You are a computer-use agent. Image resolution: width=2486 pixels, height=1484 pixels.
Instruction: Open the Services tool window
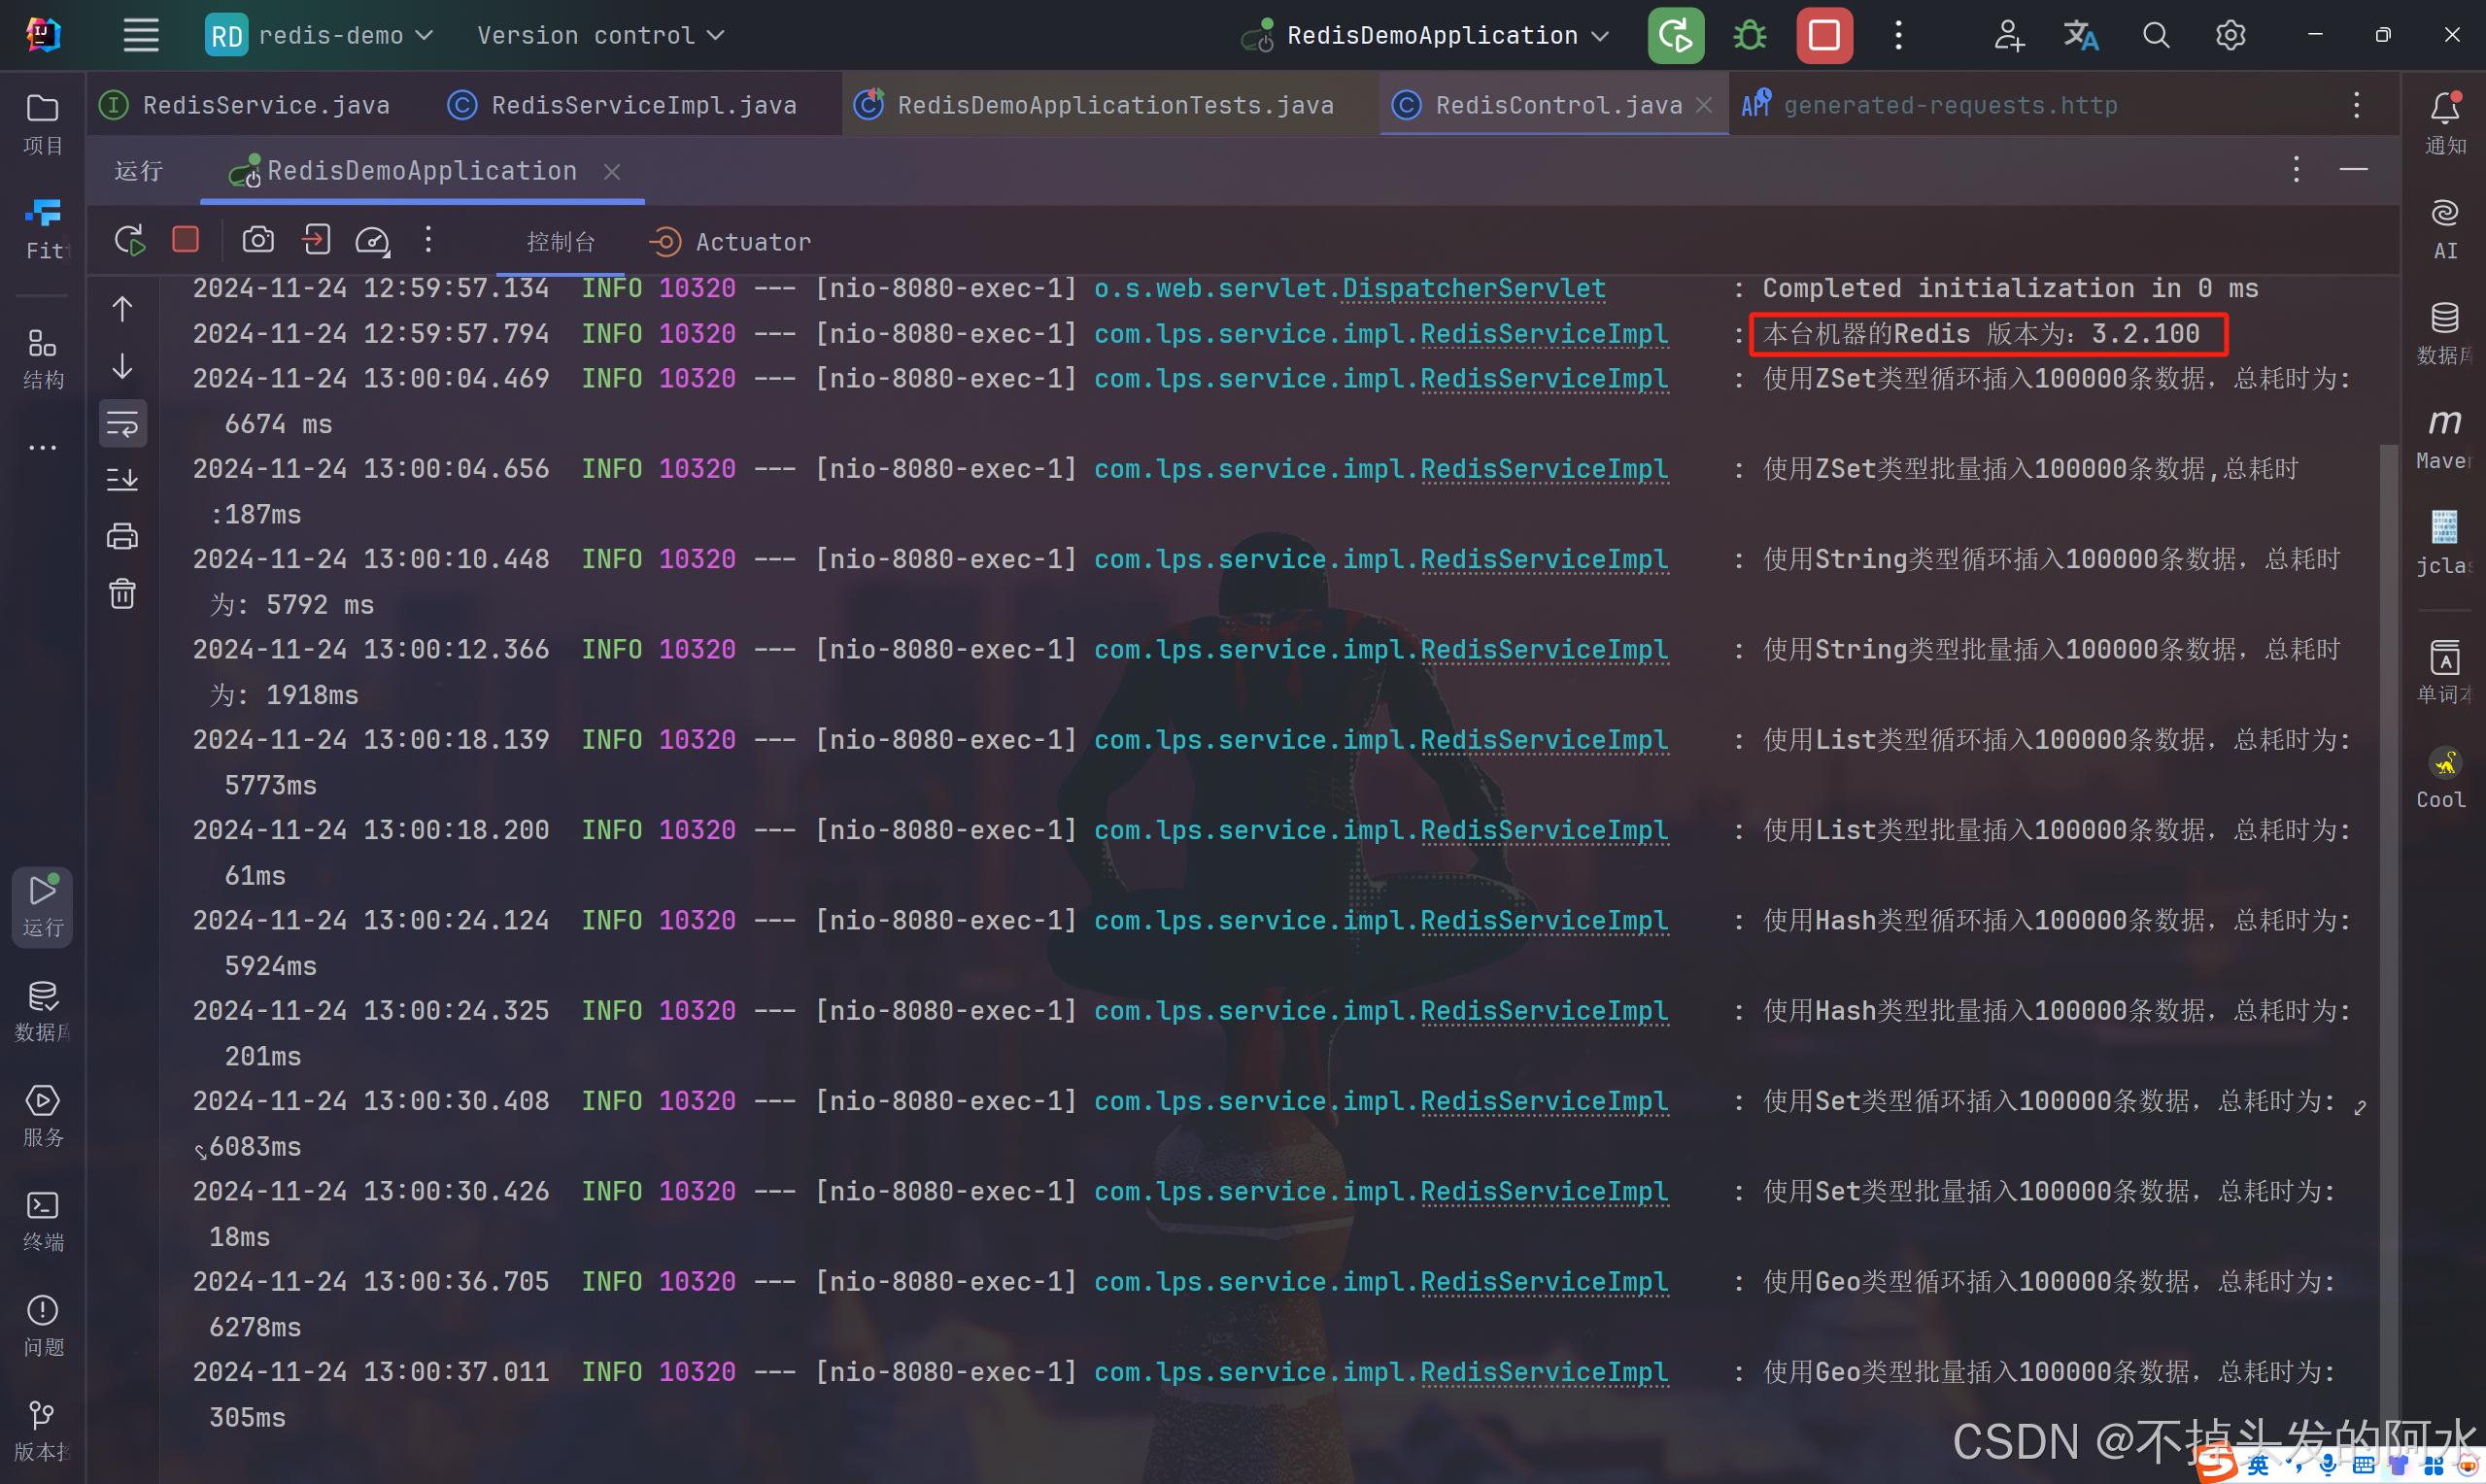42,1116
